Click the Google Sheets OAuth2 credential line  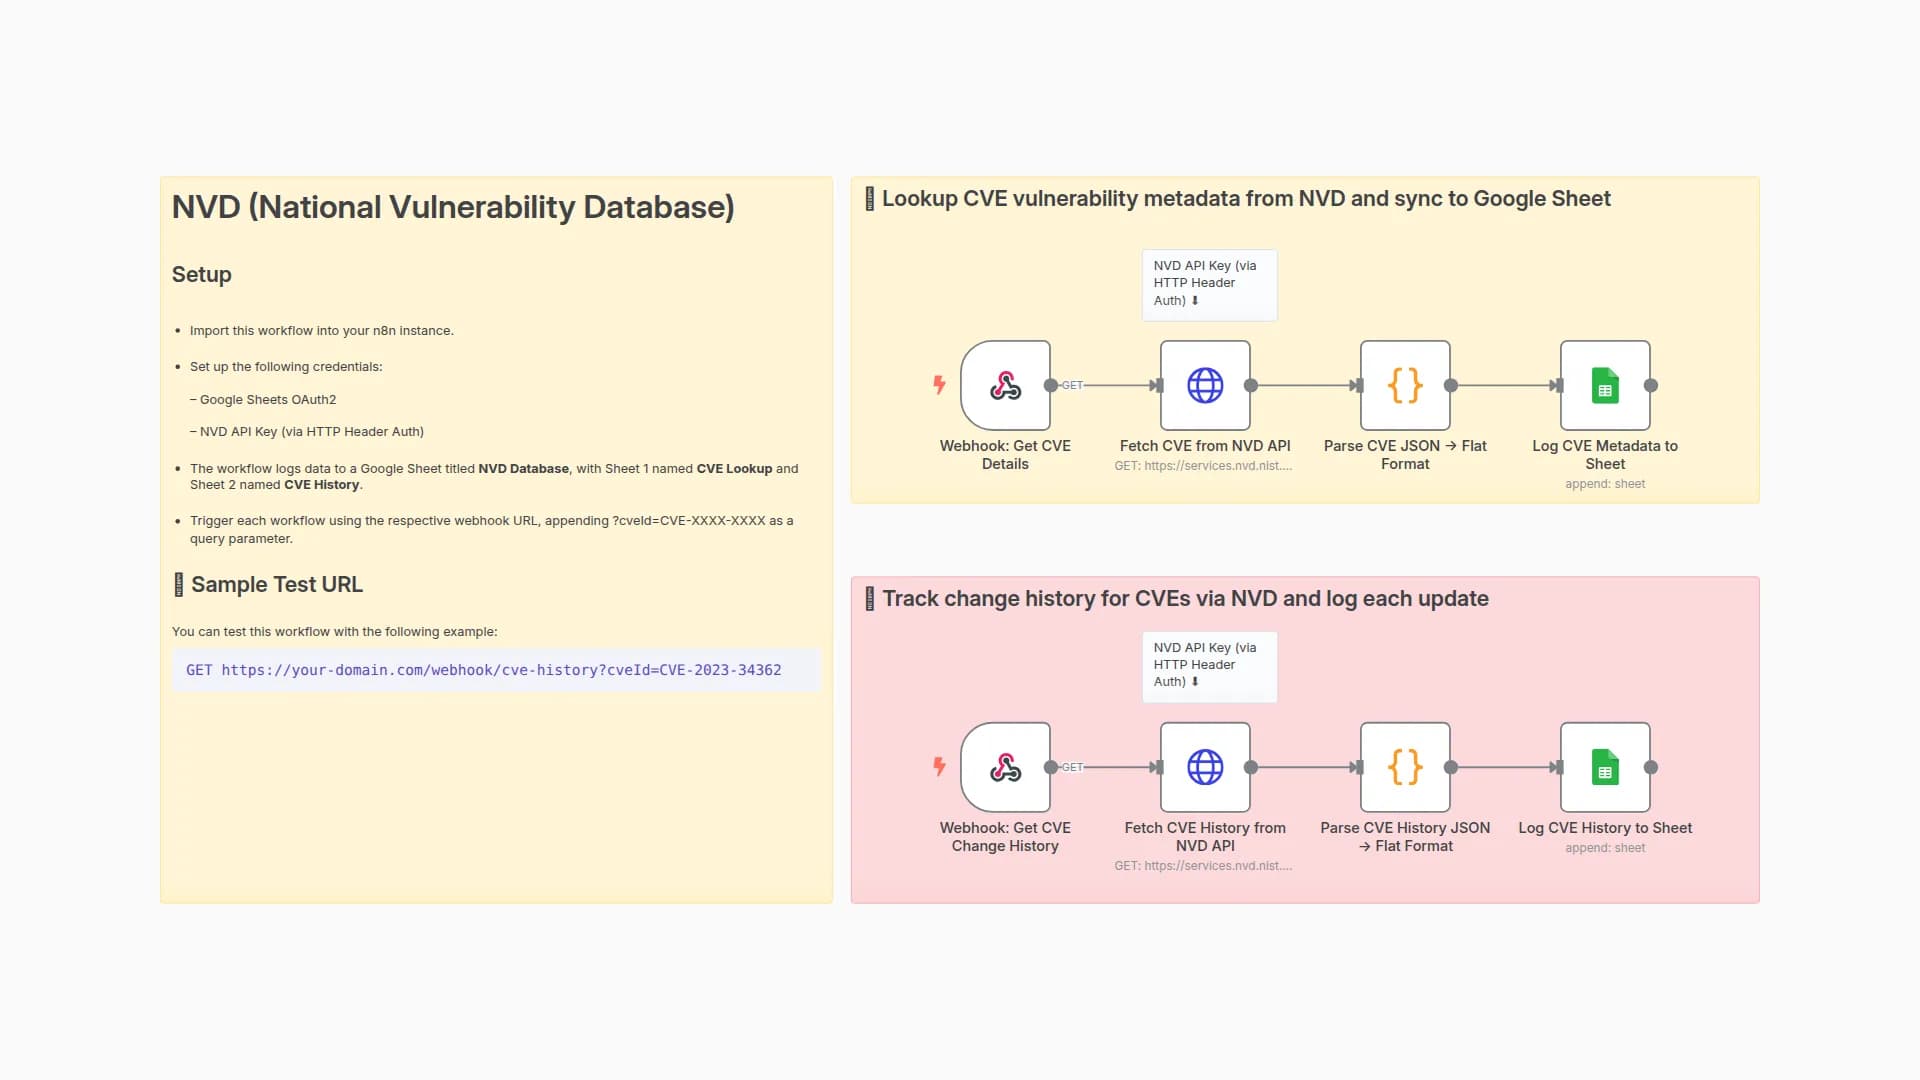coord(263,399)
